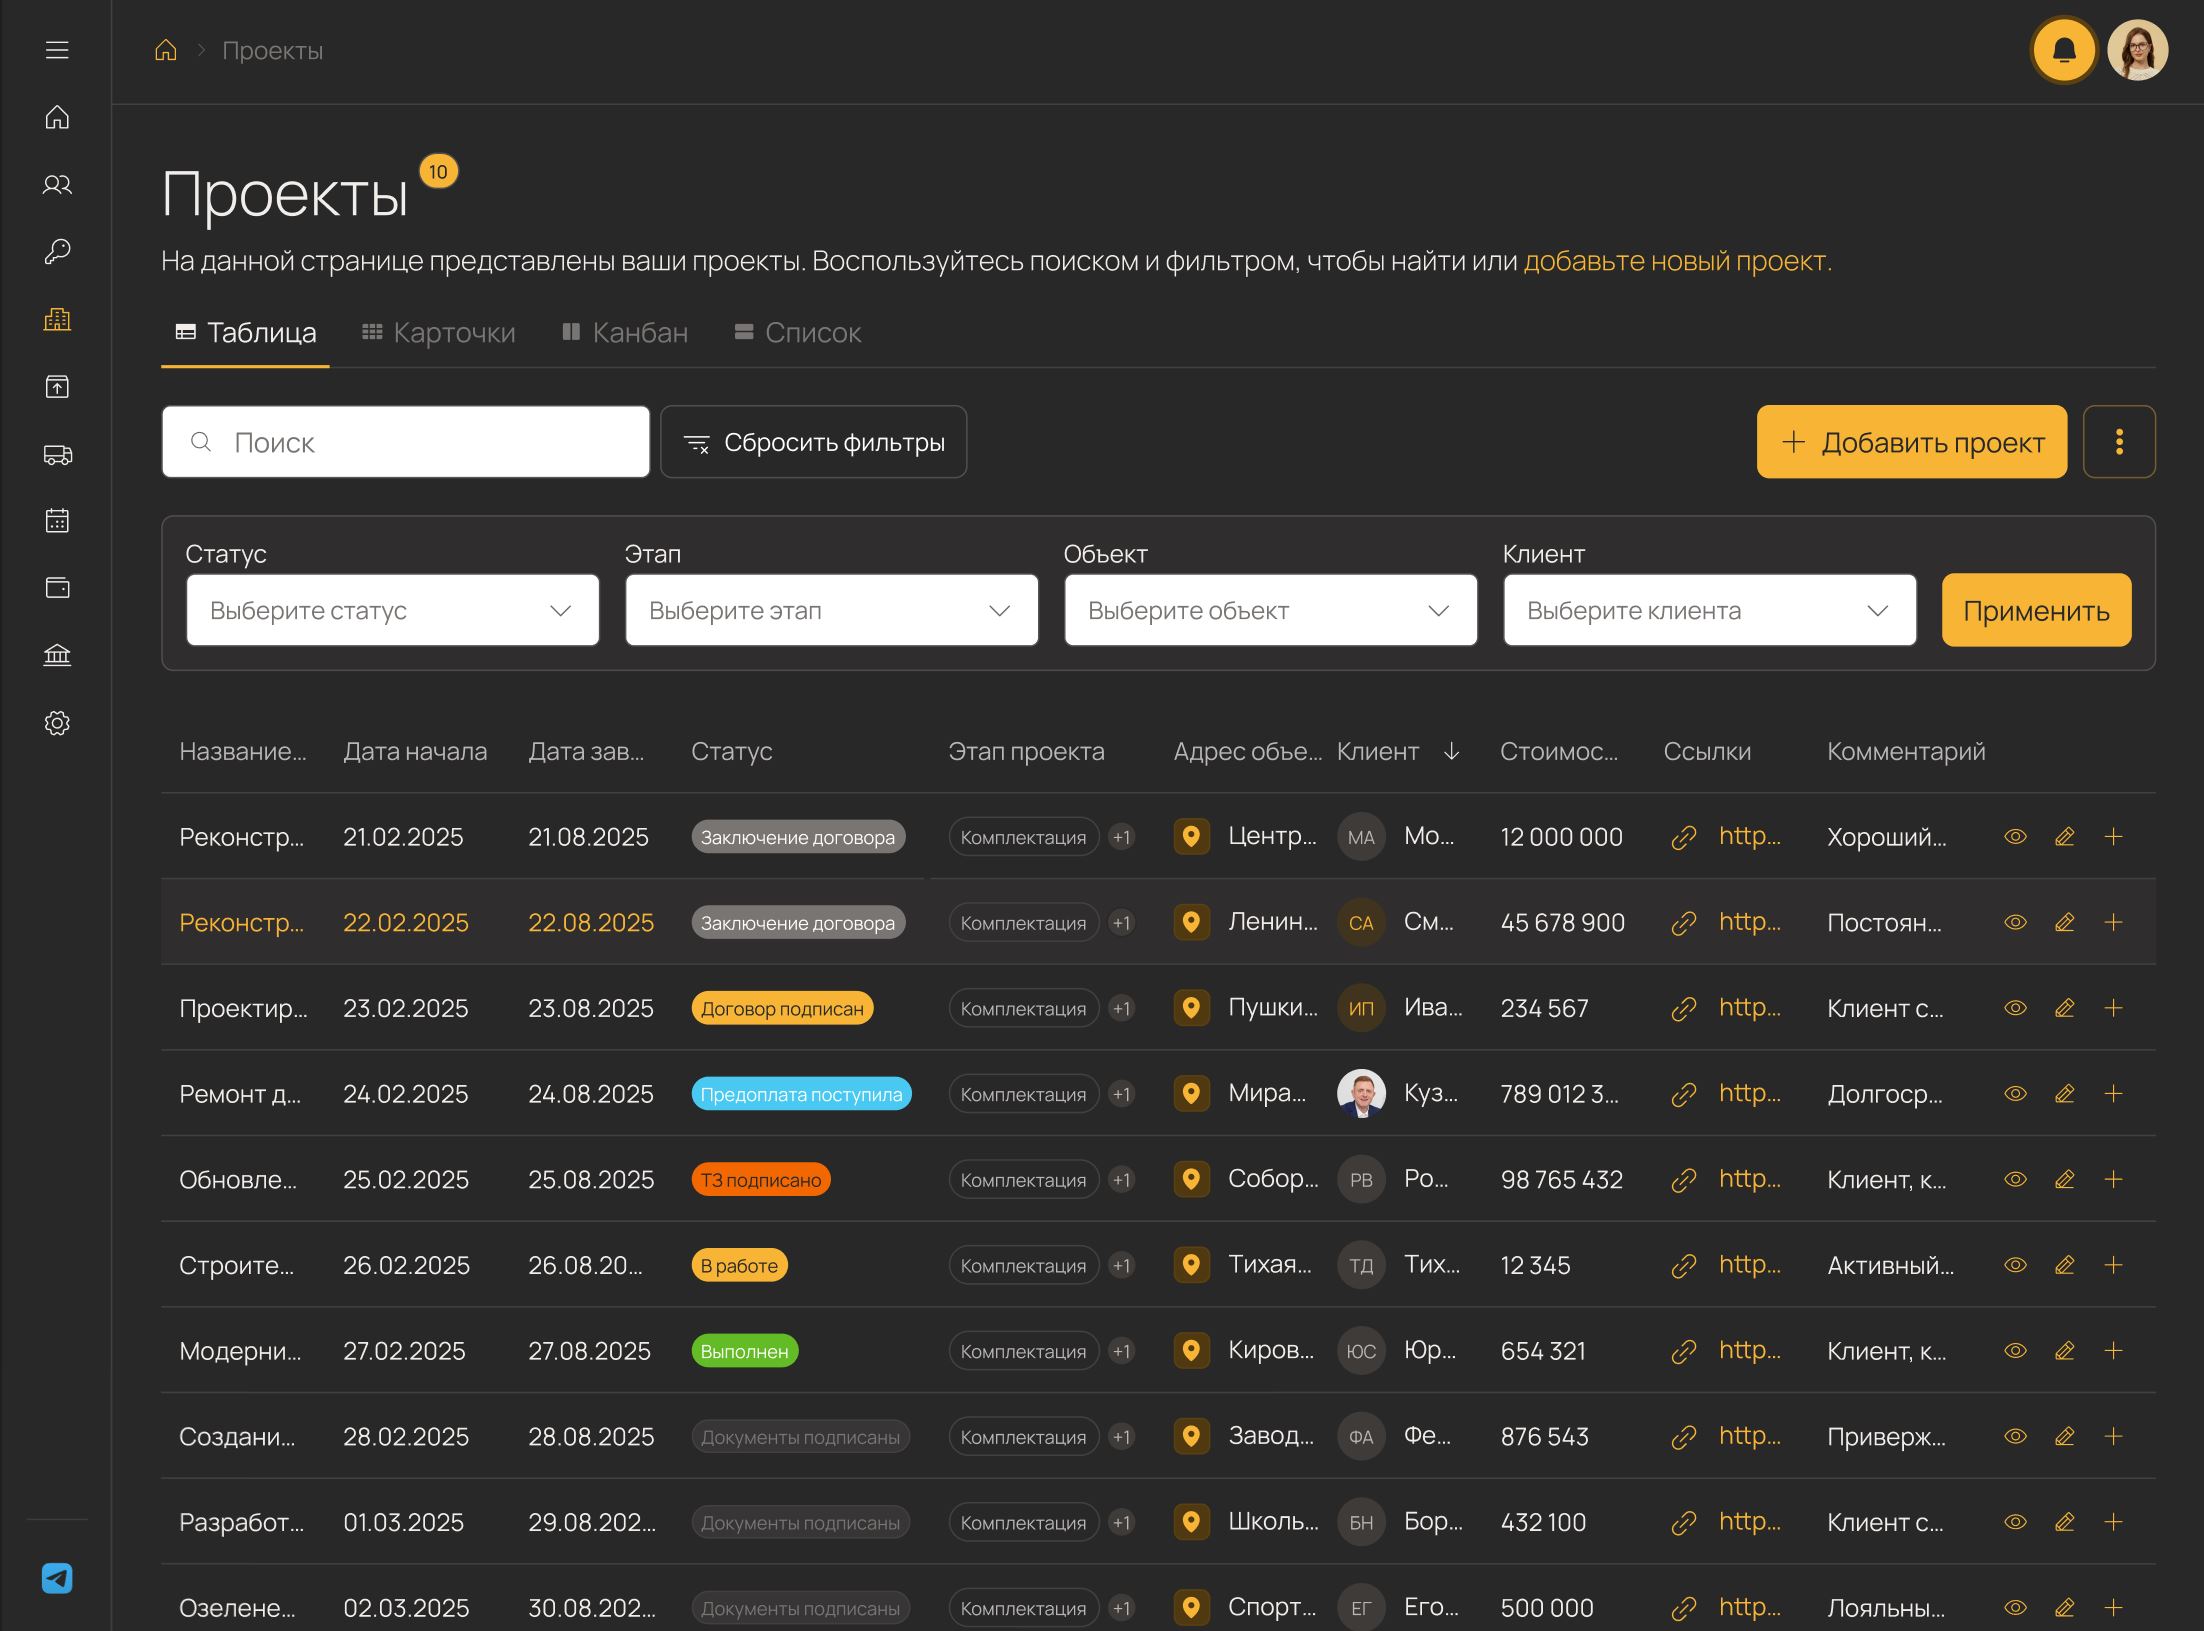Click the Telegram icon in sidebar

(57, 1578)
